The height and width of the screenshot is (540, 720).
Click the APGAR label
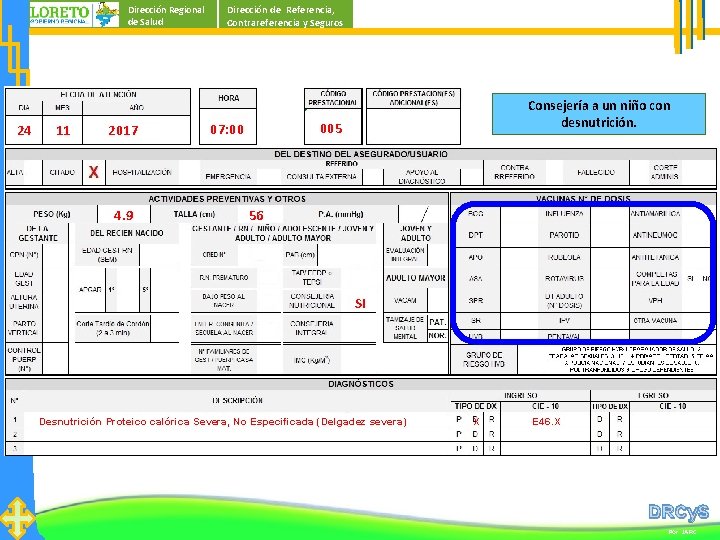(x=90, y=290)
